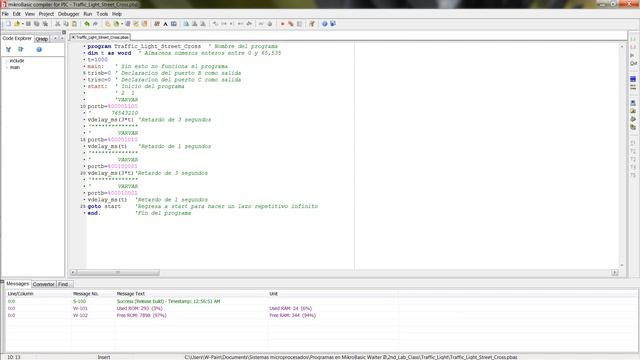This screenshot has width=640, height=360.
Task: Click the In button in right sidebar
Action: [x=633, y=56]
